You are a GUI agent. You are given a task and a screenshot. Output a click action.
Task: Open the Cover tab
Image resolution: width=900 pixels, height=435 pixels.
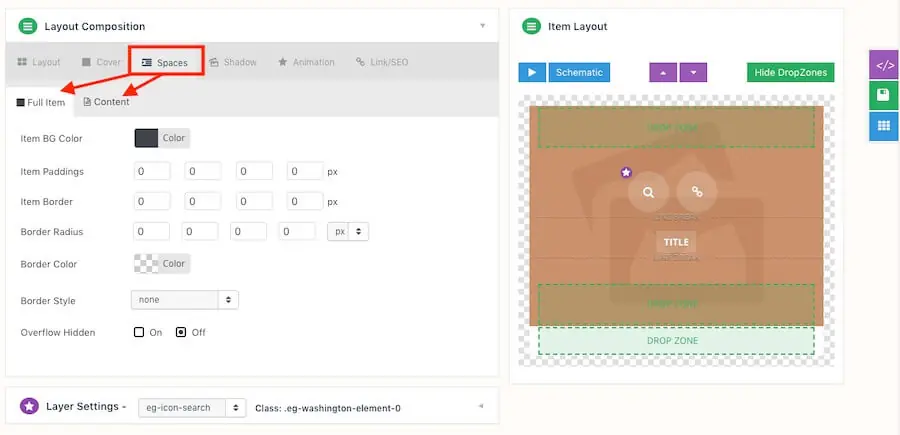tap(101, 62)
